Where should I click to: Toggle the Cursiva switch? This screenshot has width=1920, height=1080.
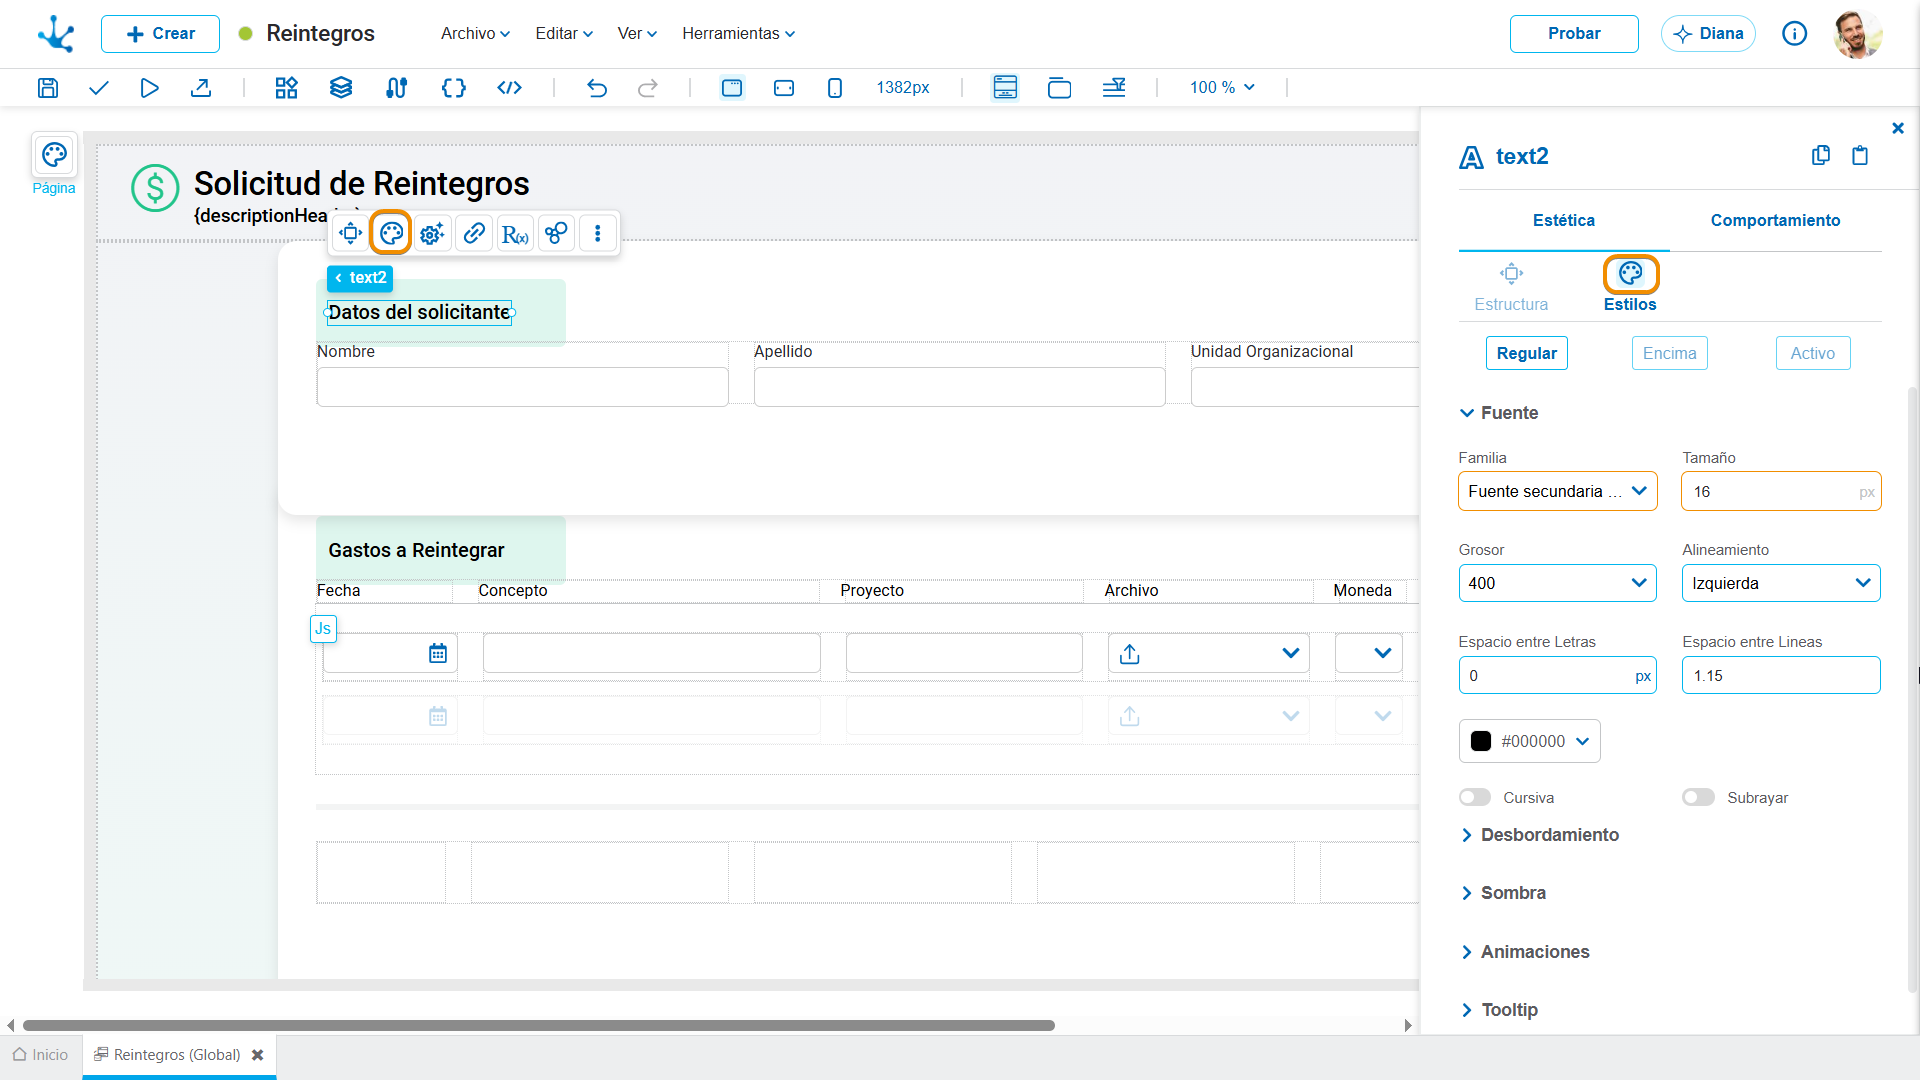[1475, 798]
